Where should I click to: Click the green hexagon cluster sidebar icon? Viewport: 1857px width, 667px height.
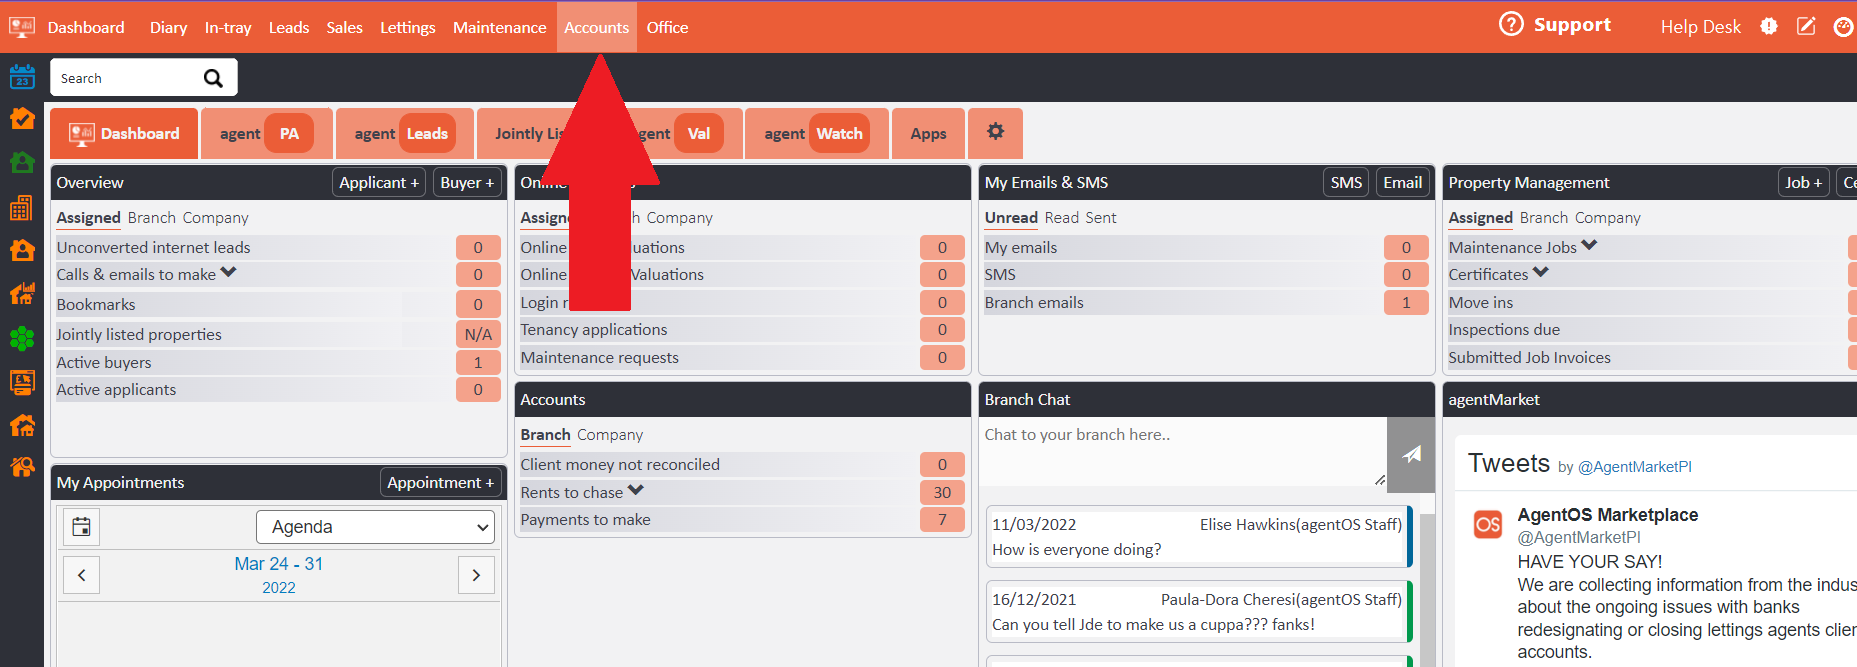22,339
